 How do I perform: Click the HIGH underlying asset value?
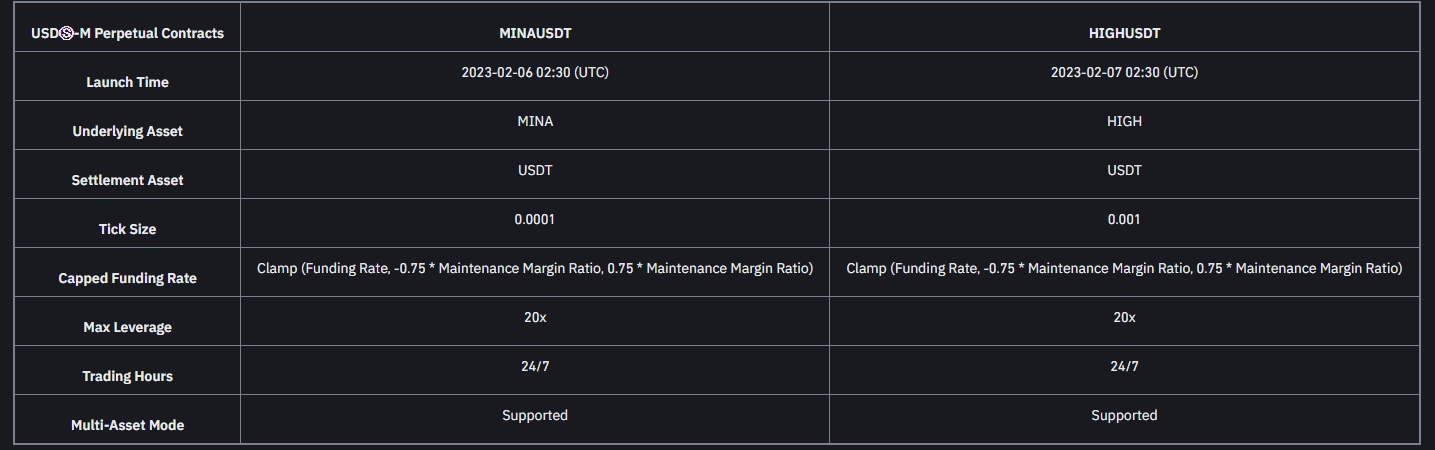click(1124, 121)
